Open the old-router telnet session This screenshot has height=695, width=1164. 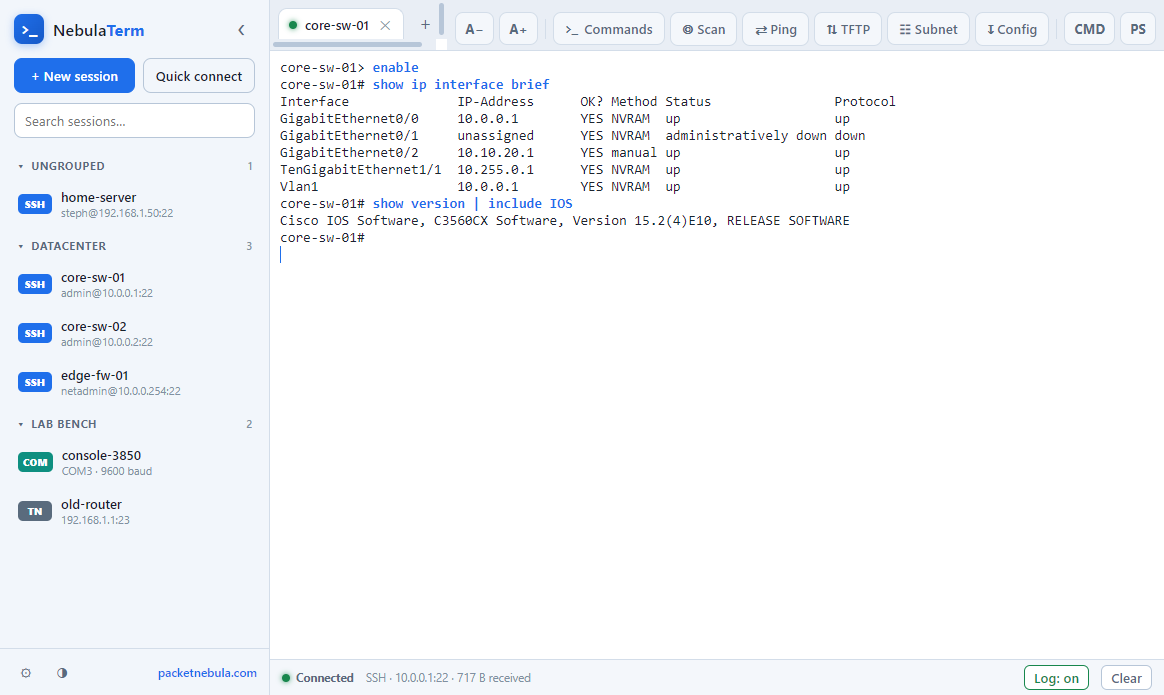[x=134, y=512]
